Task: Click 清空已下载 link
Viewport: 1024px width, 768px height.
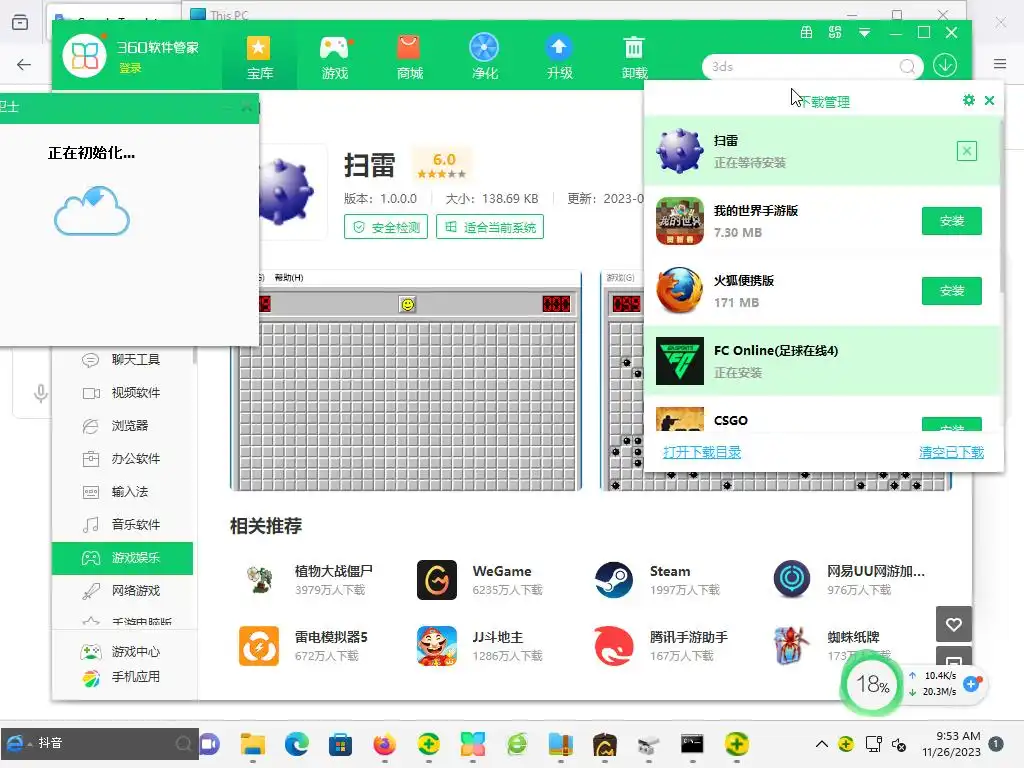Action: coord(951,452)
